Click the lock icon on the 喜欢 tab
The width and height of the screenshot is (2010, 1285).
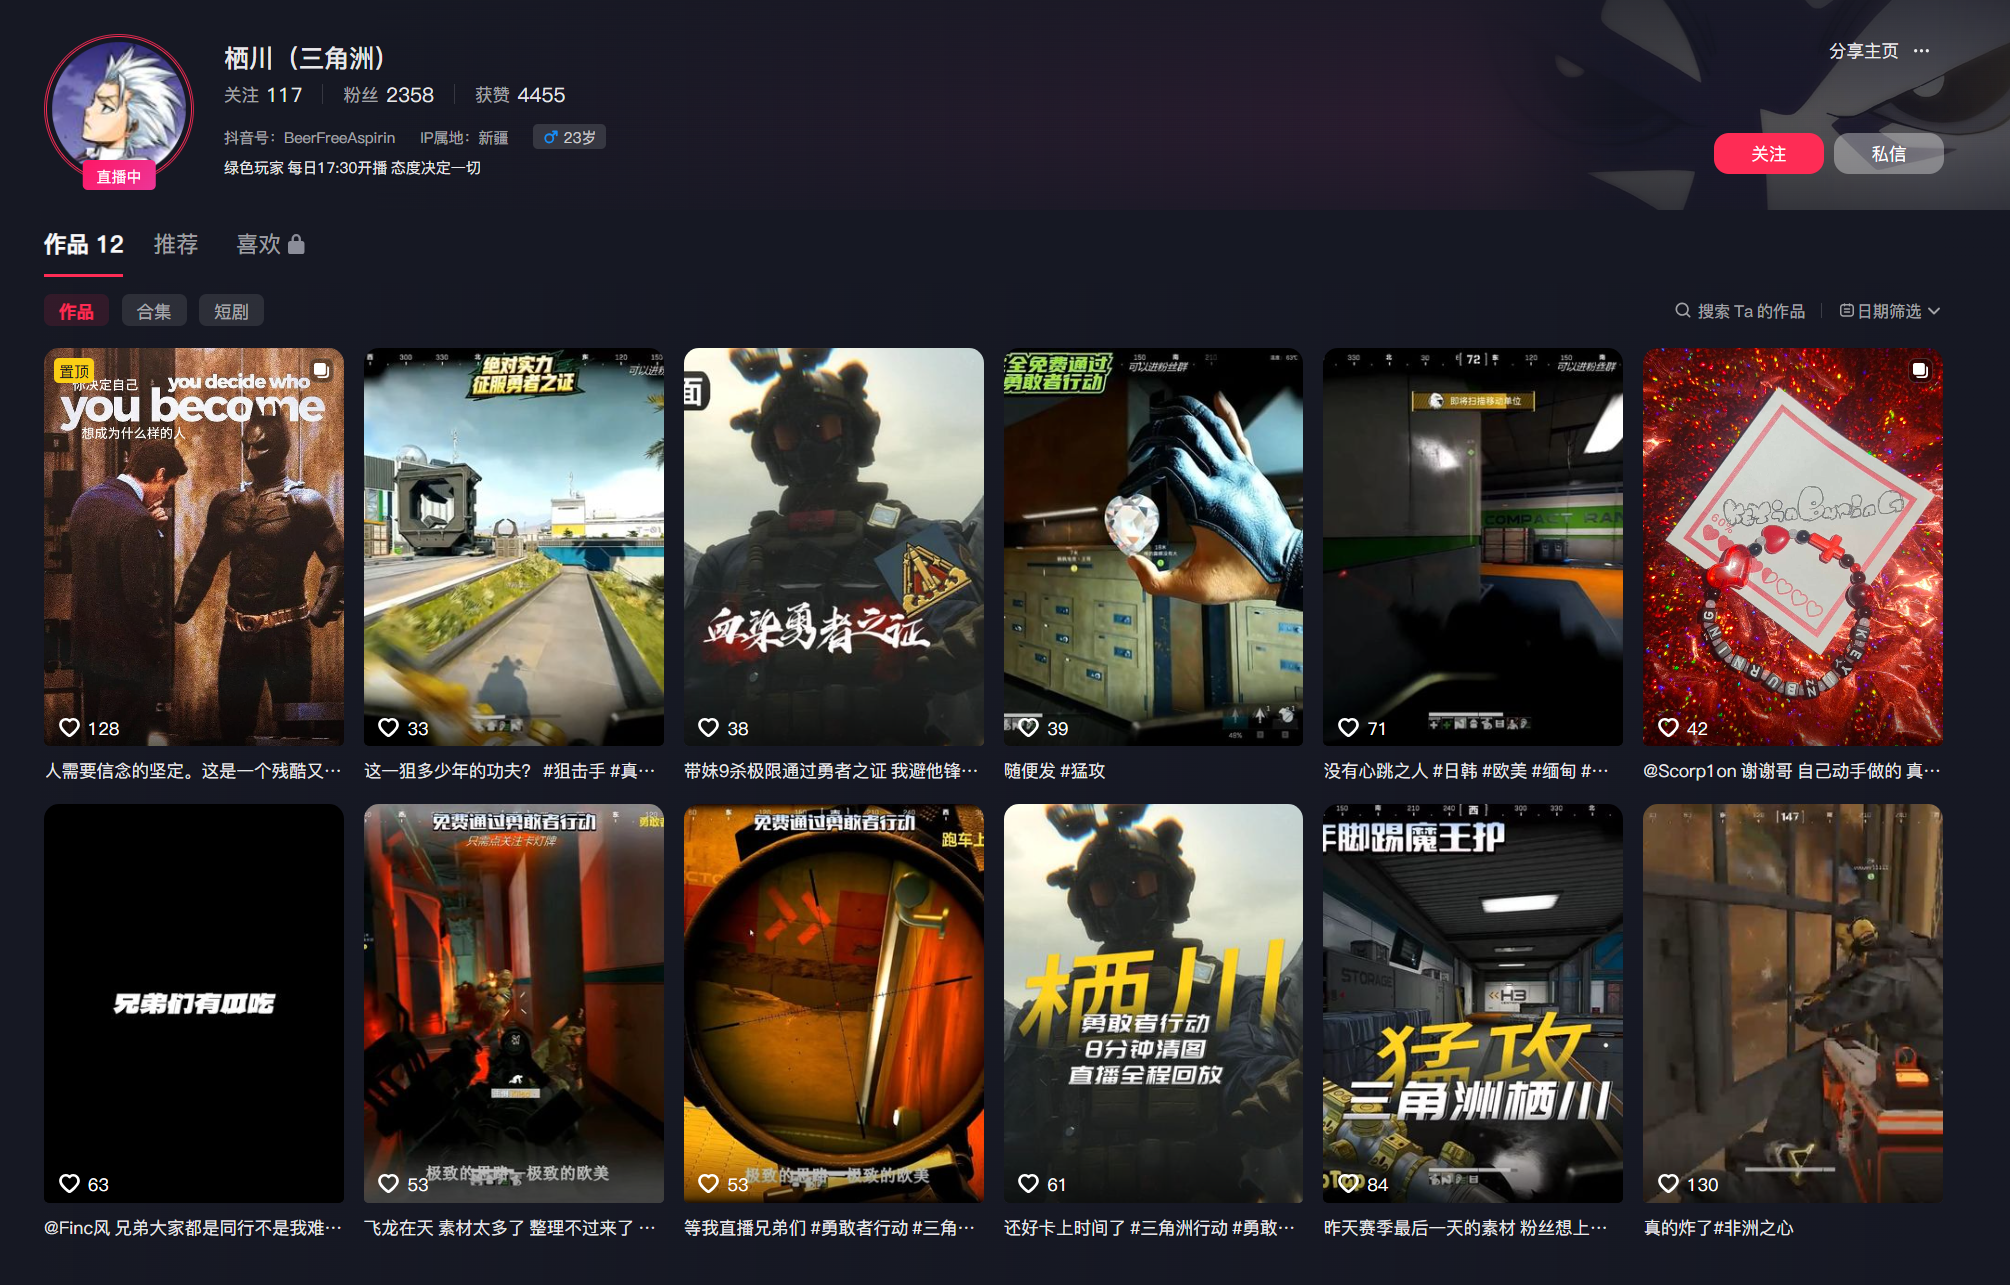tap(296, 245)
